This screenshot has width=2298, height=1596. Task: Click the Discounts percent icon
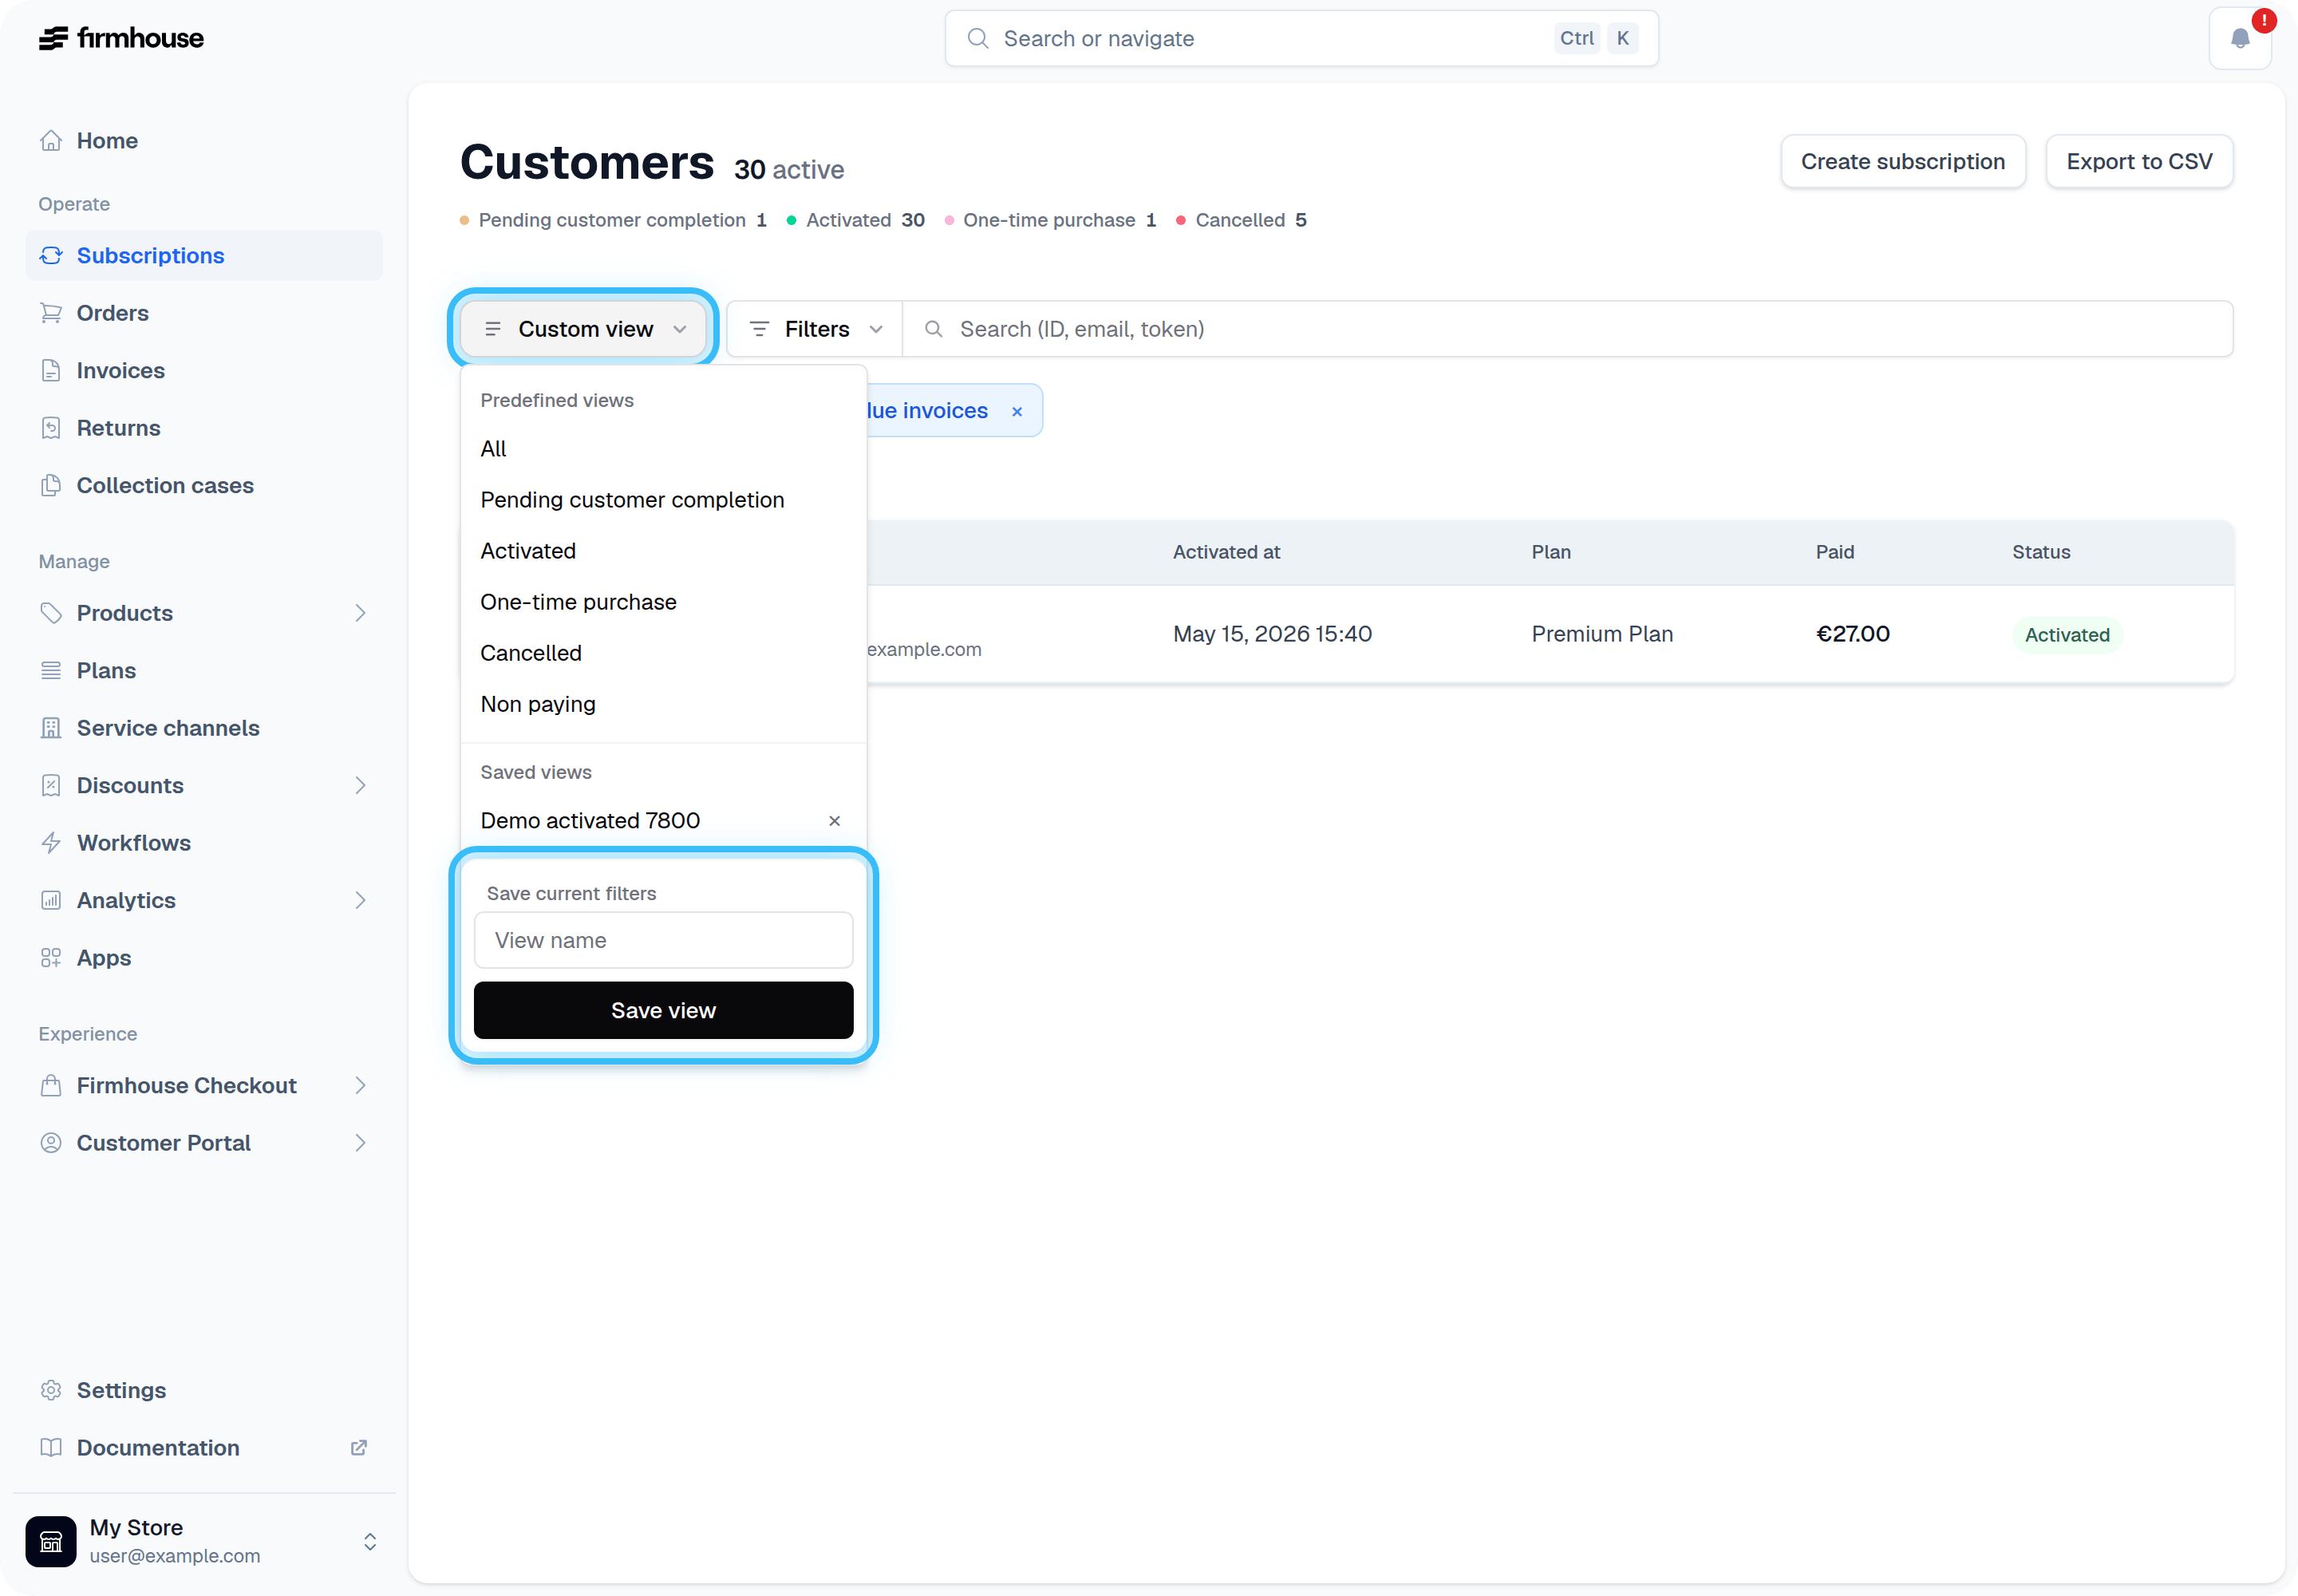tap(51, 786)
